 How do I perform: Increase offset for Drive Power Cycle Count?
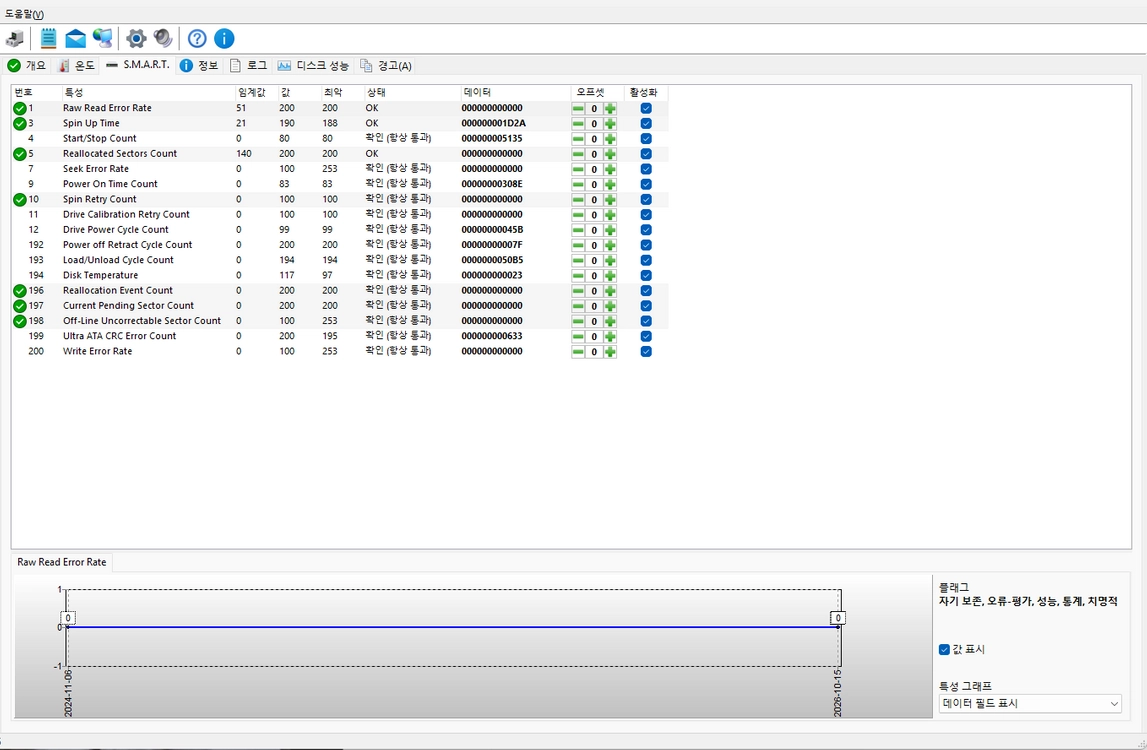[610, 230]
